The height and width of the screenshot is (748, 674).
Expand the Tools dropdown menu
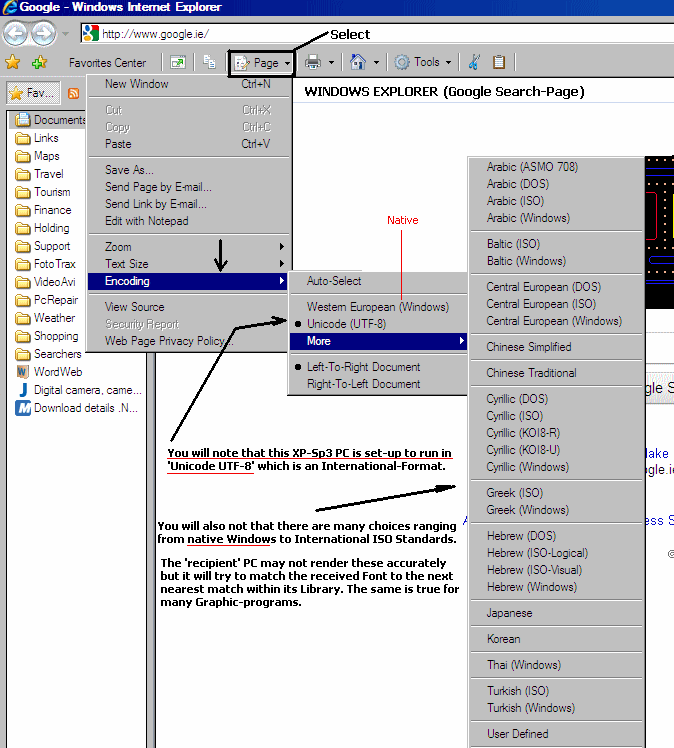[x=421, y=62]
